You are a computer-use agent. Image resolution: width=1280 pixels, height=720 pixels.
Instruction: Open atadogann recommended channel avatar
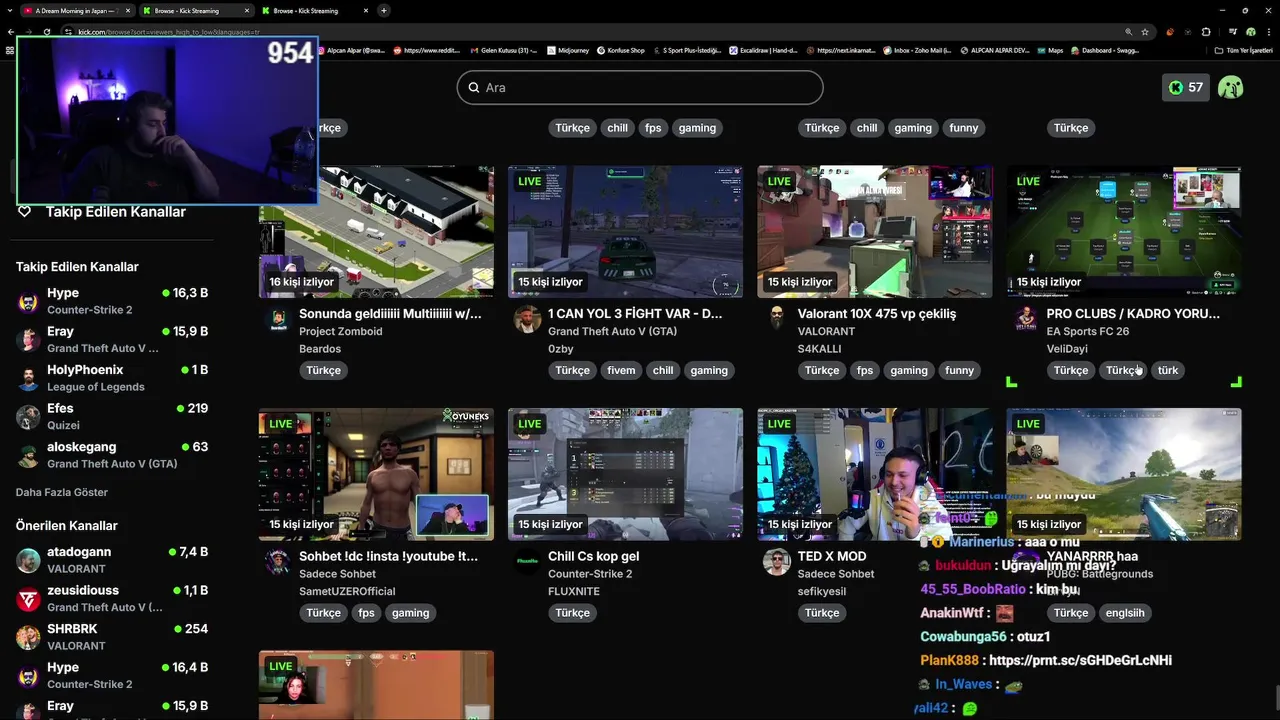pos(28,560)
